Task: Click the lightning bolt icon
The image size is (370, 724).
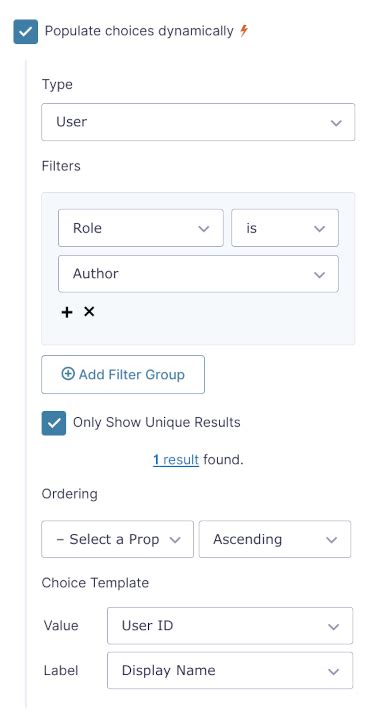Action: (x=244, y=31)
